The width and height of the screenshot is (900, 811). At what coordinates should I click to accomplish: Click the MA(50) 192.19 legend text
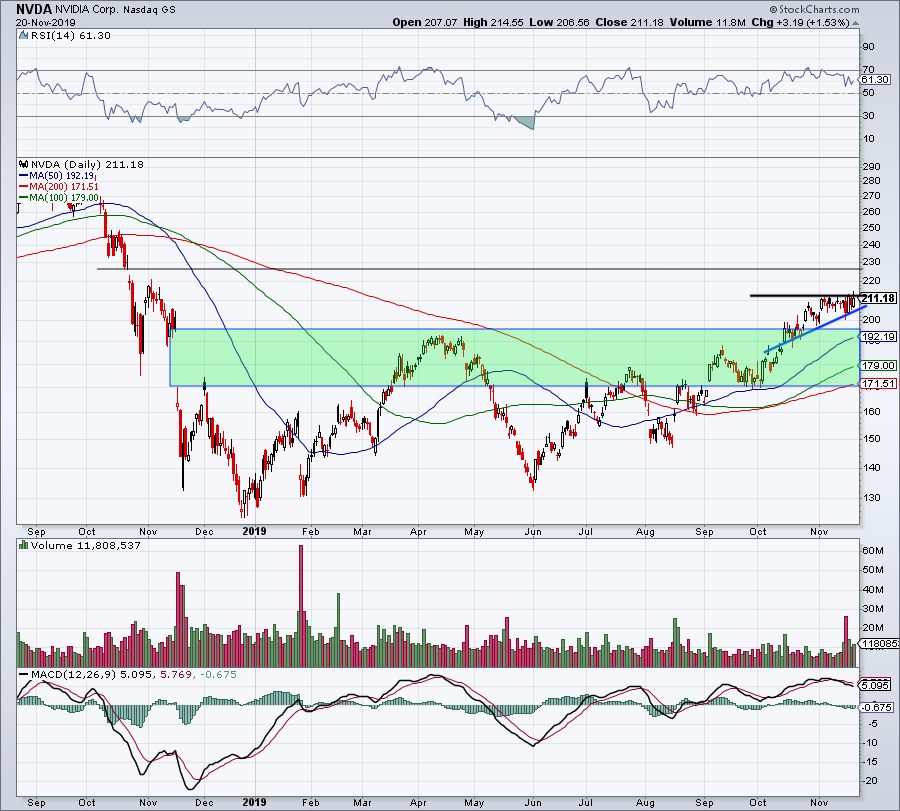pyautogui.click(x=61, y=176)
